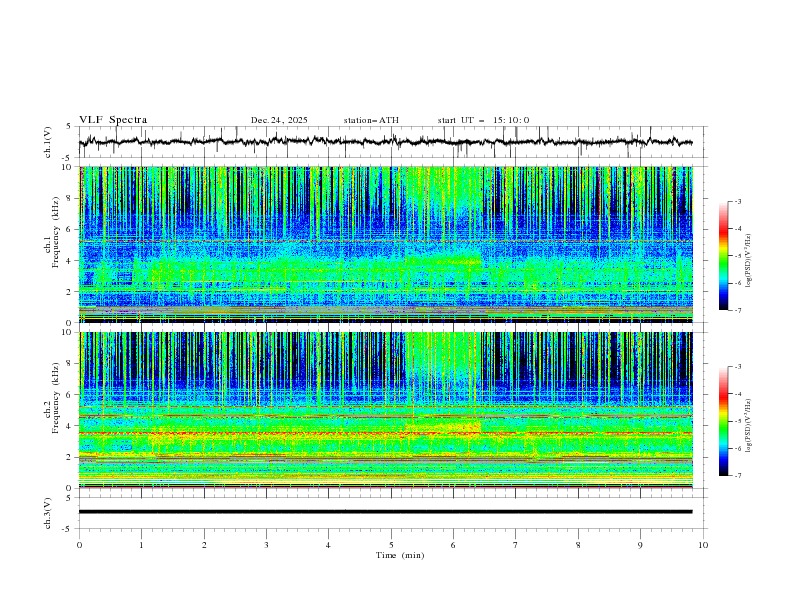Click the time axis tick label '7'
The width and height of the screenshot is (792, 612).
[x=516, y=545]
